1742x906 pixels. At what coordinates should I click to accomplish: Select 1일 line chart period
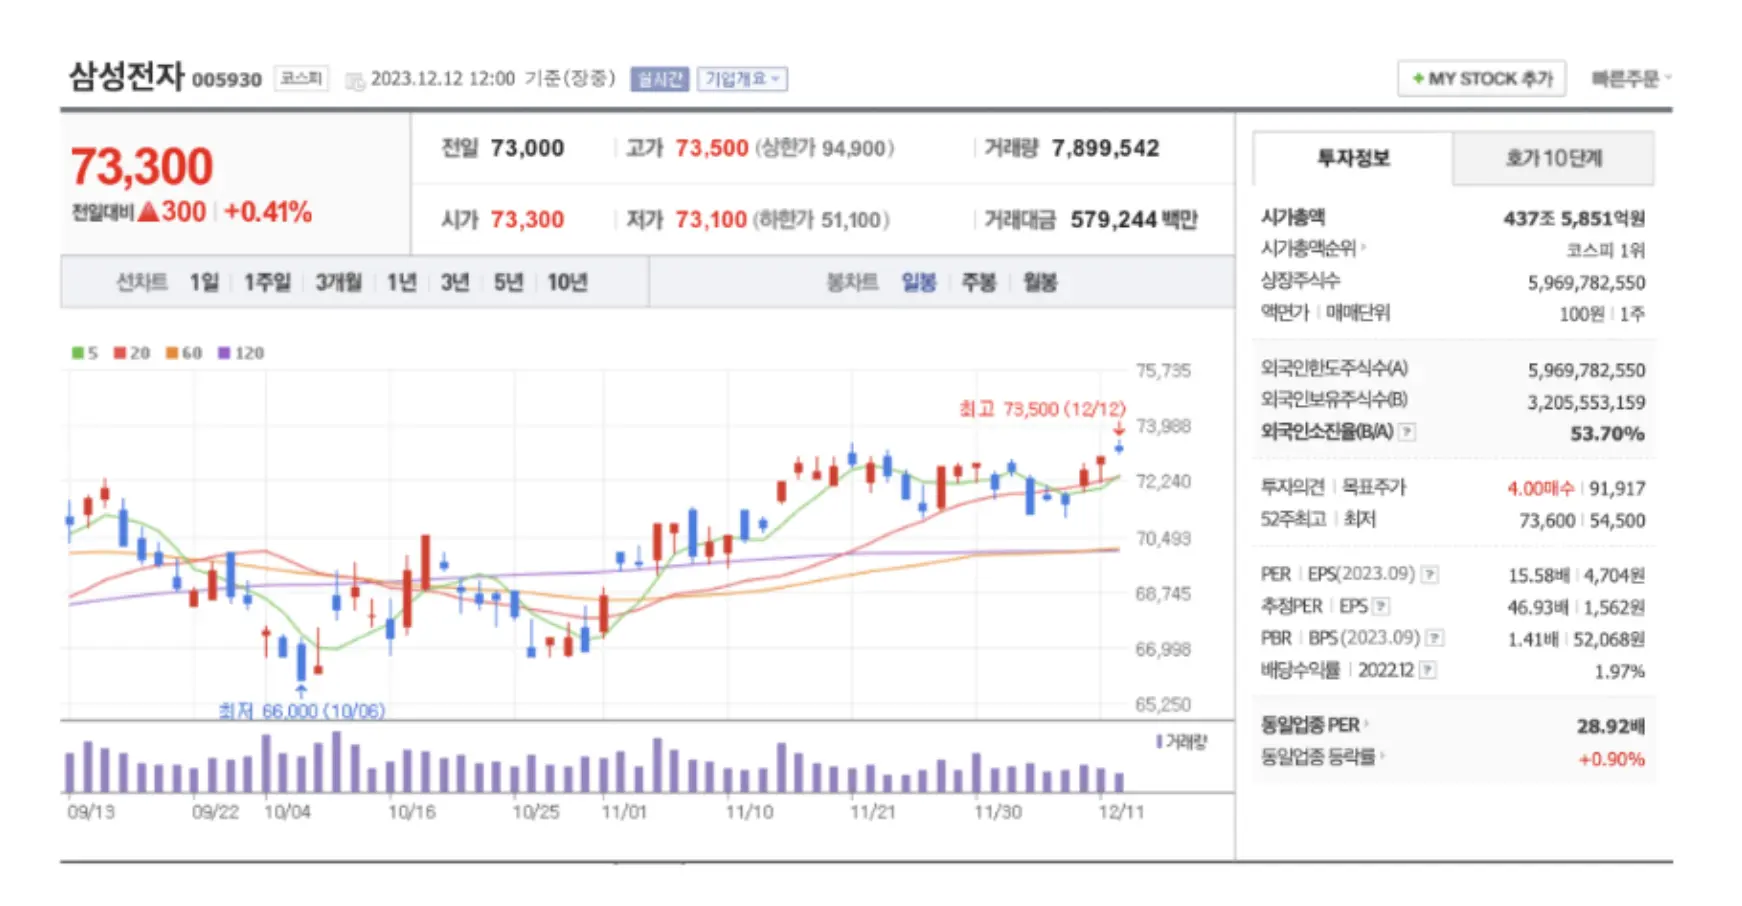204,283
